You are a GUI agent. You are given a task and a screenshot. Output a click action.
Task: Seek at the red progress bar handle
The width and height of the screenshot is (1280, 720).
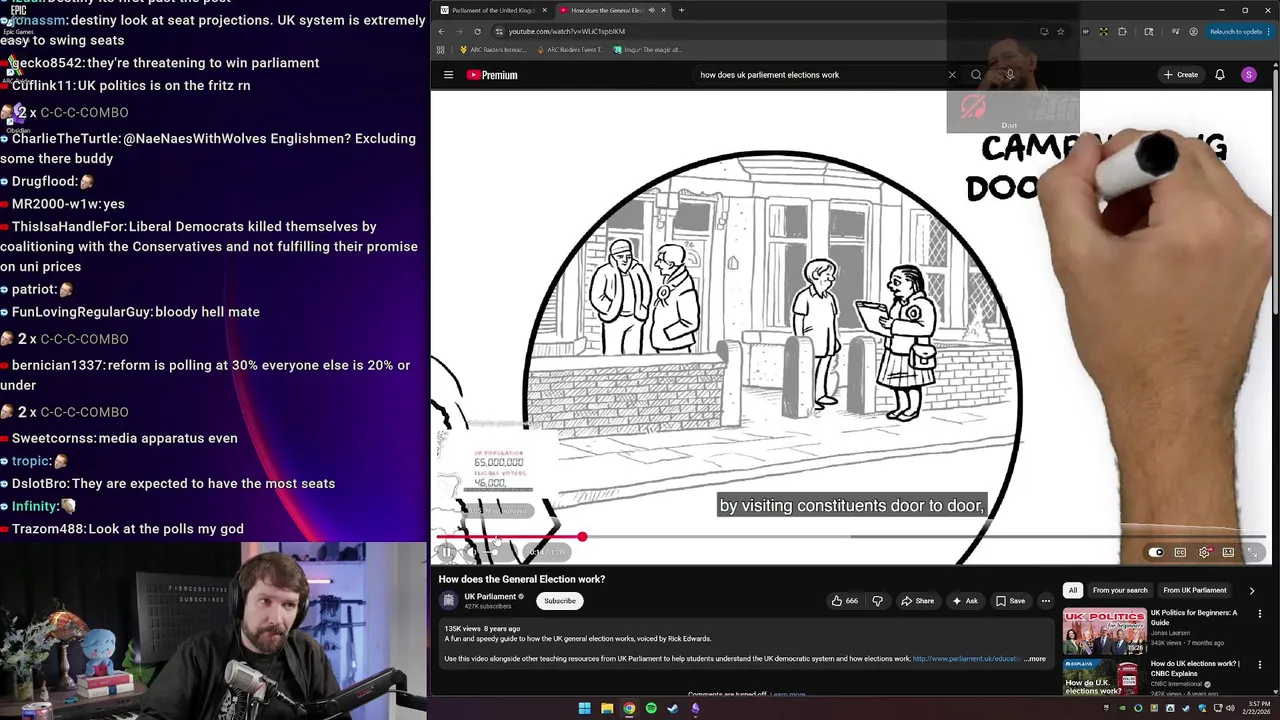pos(582,537)
